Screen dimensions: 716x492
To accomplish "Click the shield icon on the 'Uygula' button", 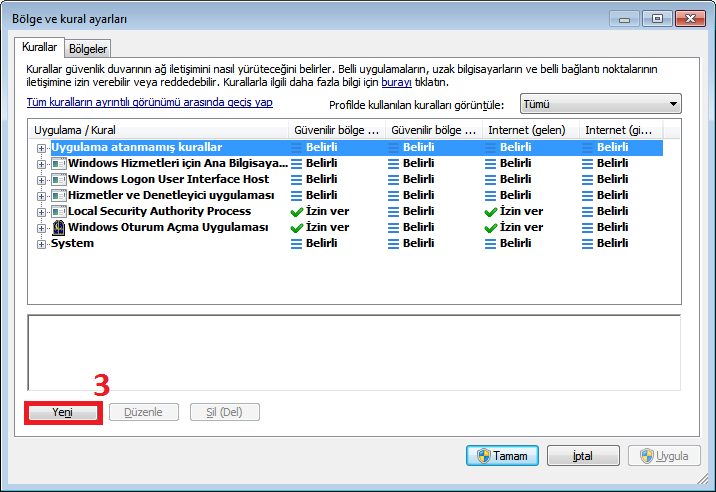I will (x=646, y=455).
